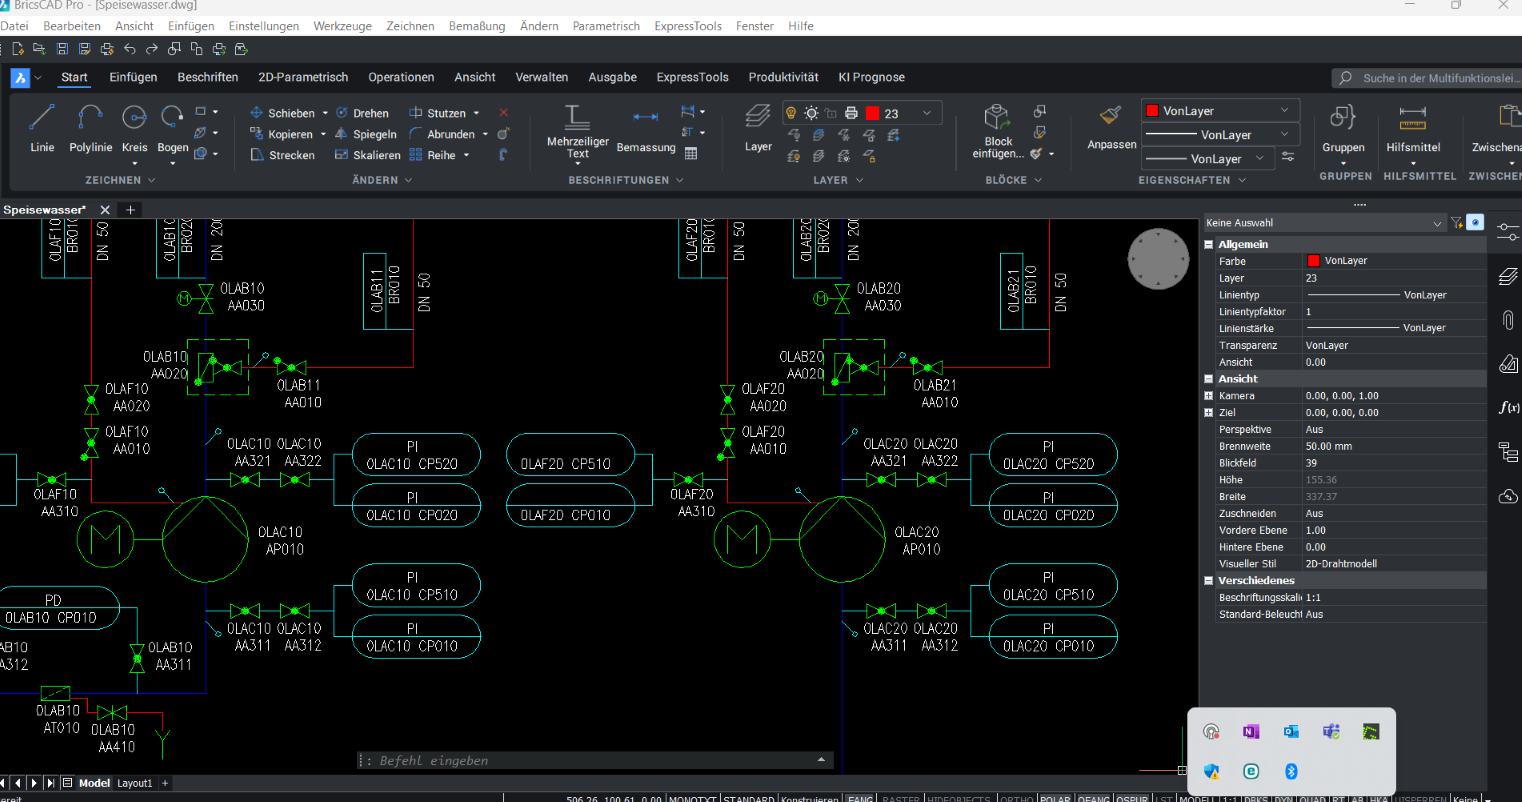Click the insert table icon in Beschriftungen
The image size is (1522, 802).
tap(690, 154)
